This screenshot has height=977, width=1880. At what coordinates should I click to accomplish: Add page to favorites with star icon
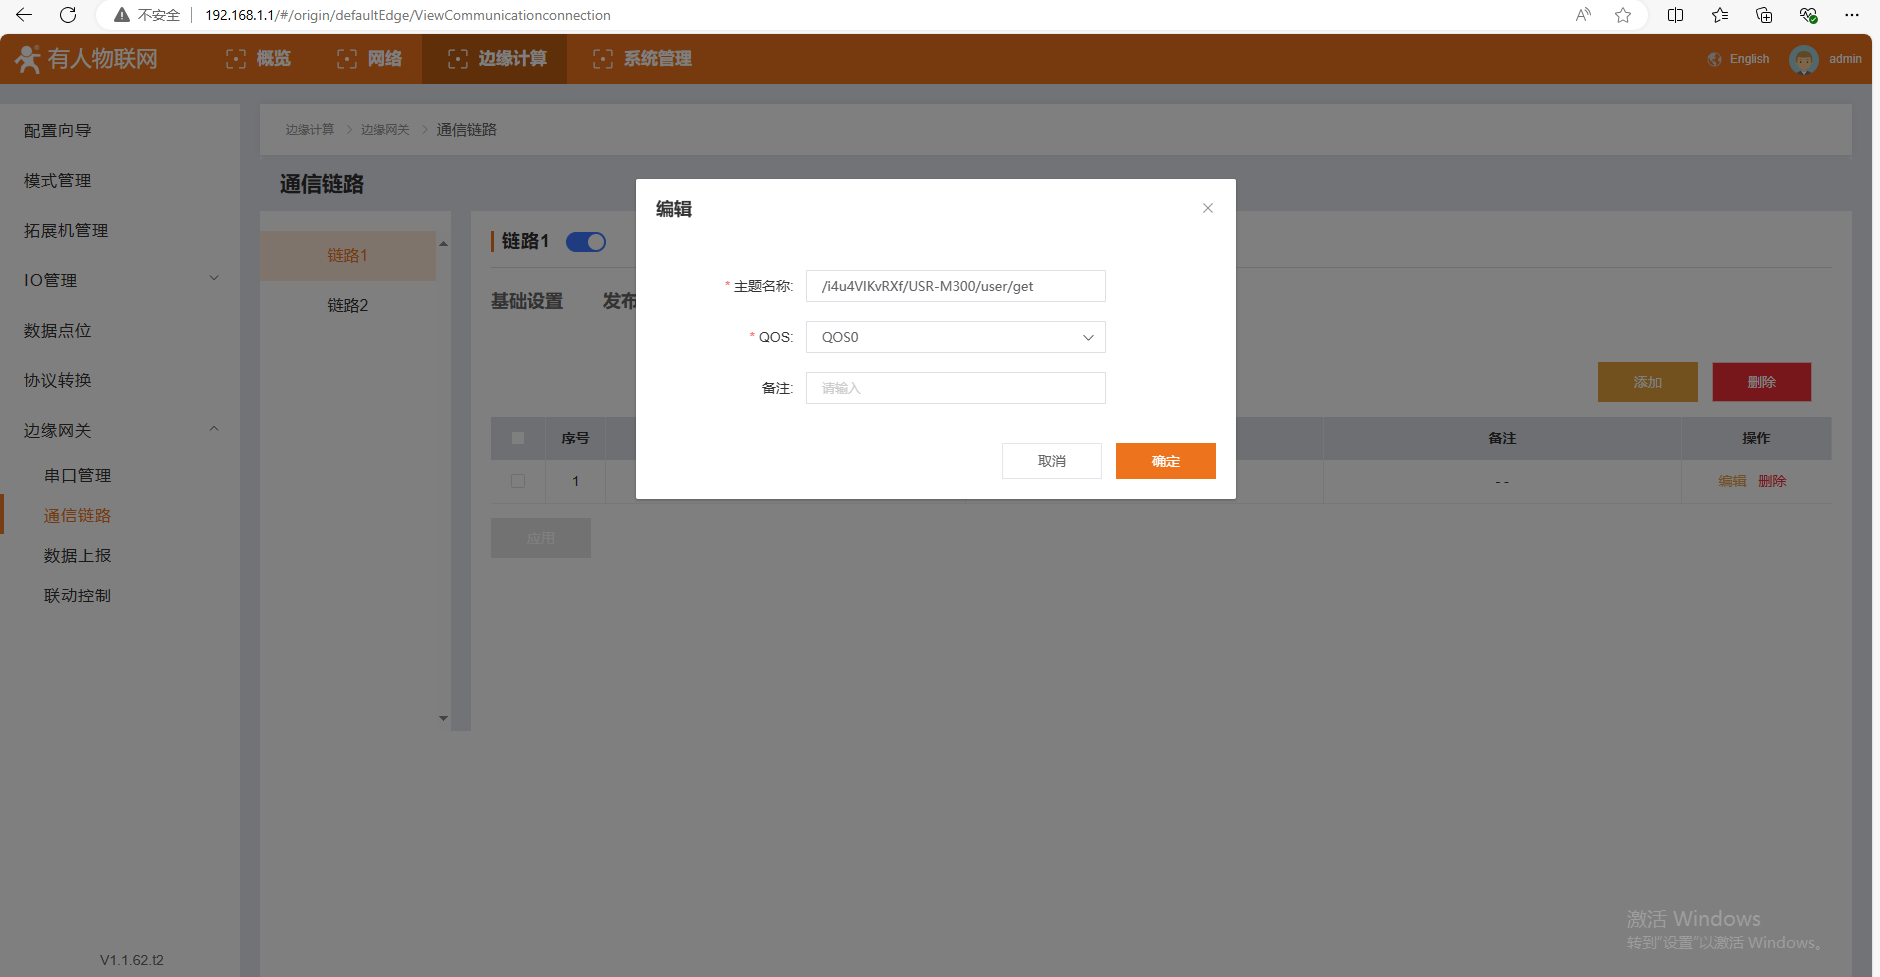pos(1623,15)
